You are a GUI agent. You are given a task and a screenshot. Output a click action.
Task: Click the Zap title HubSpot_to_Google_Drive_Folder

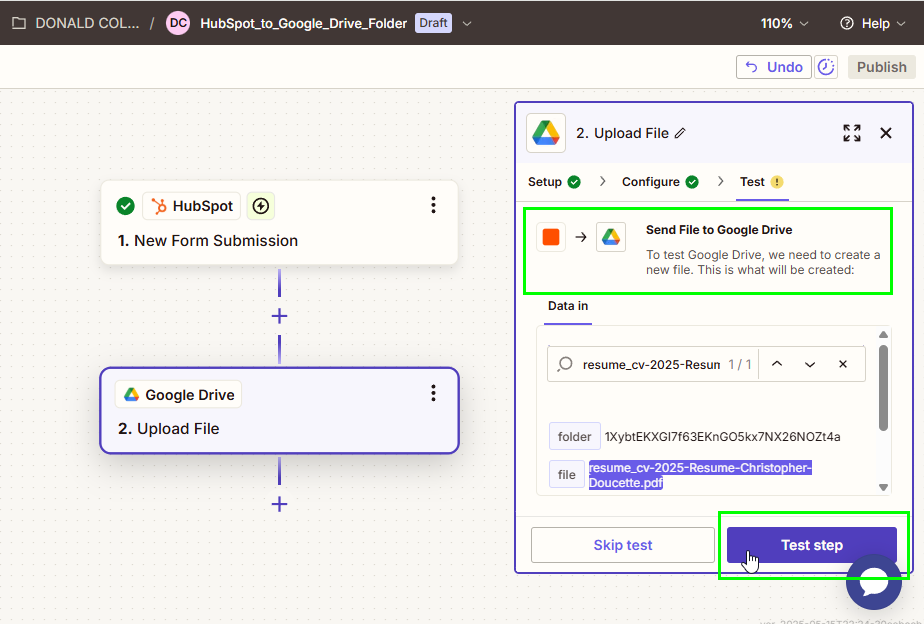tap(303, 24)
